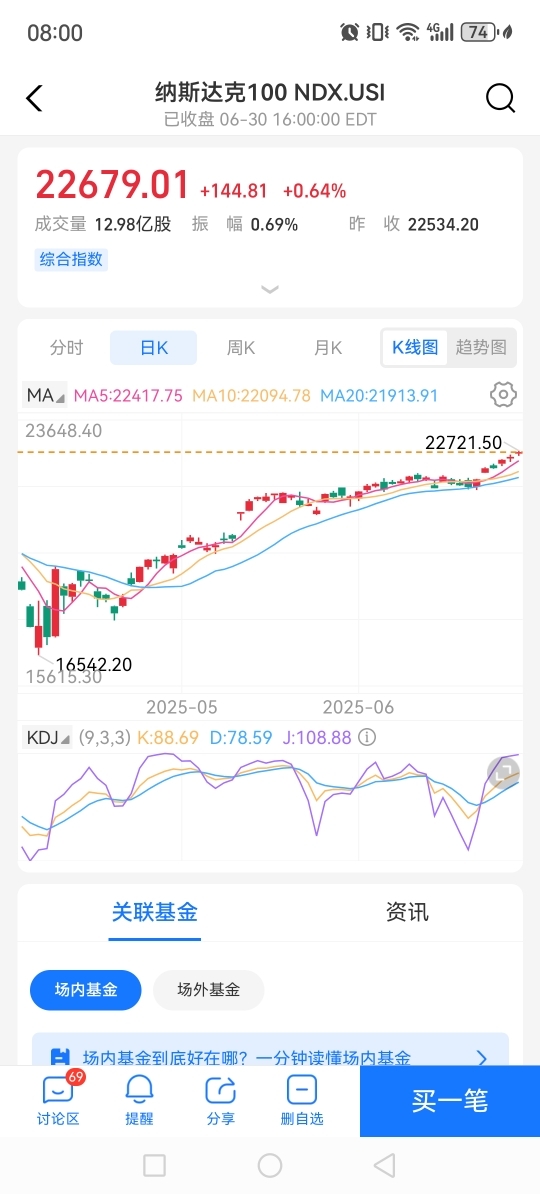This screenshot has height=1194, width=540.
Task: Switch to 周K tab
Action: pos(241,348)
